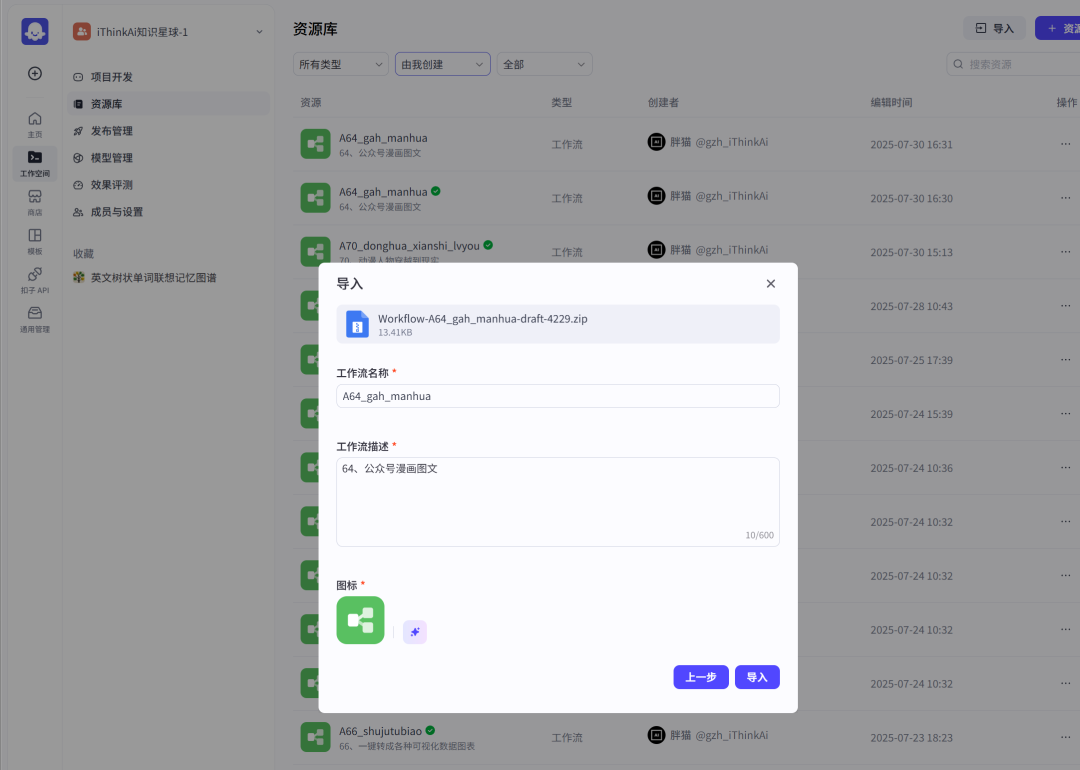Click the plus create icon in sidebar
1080x770 pixels.
click(x=34, y=74)
